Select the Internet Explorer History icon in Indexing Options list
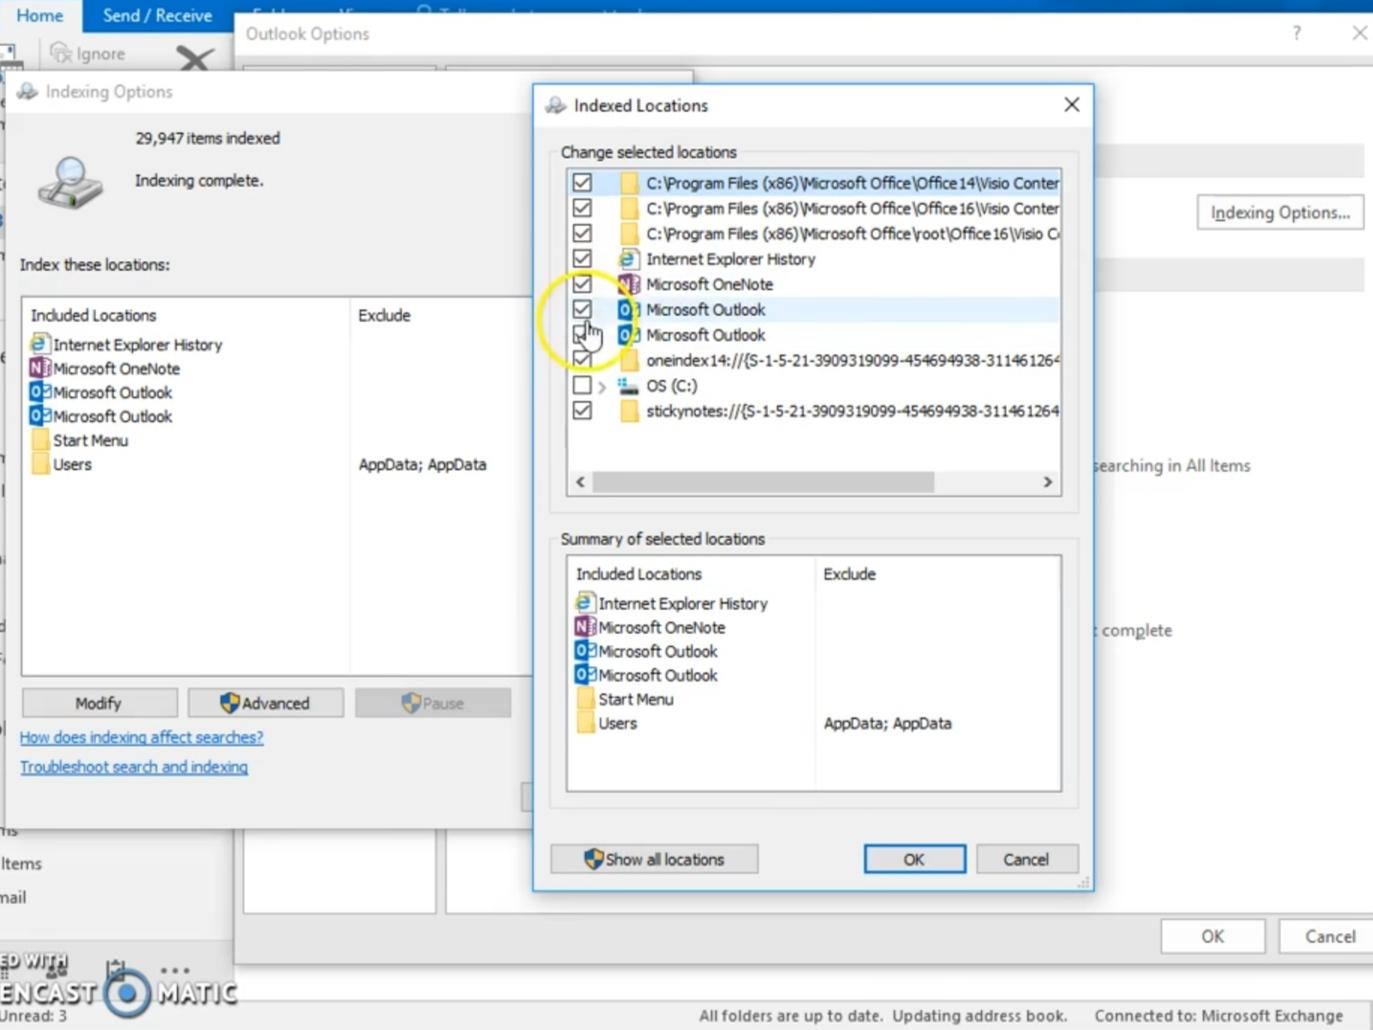The width and height of the screenshot is (1373, 1030). tap(39, 344)
